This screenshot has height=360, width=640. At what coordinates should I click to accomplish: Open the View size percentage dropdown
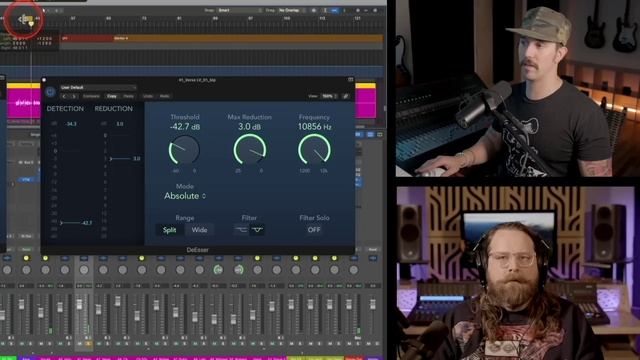coord(329,96)
